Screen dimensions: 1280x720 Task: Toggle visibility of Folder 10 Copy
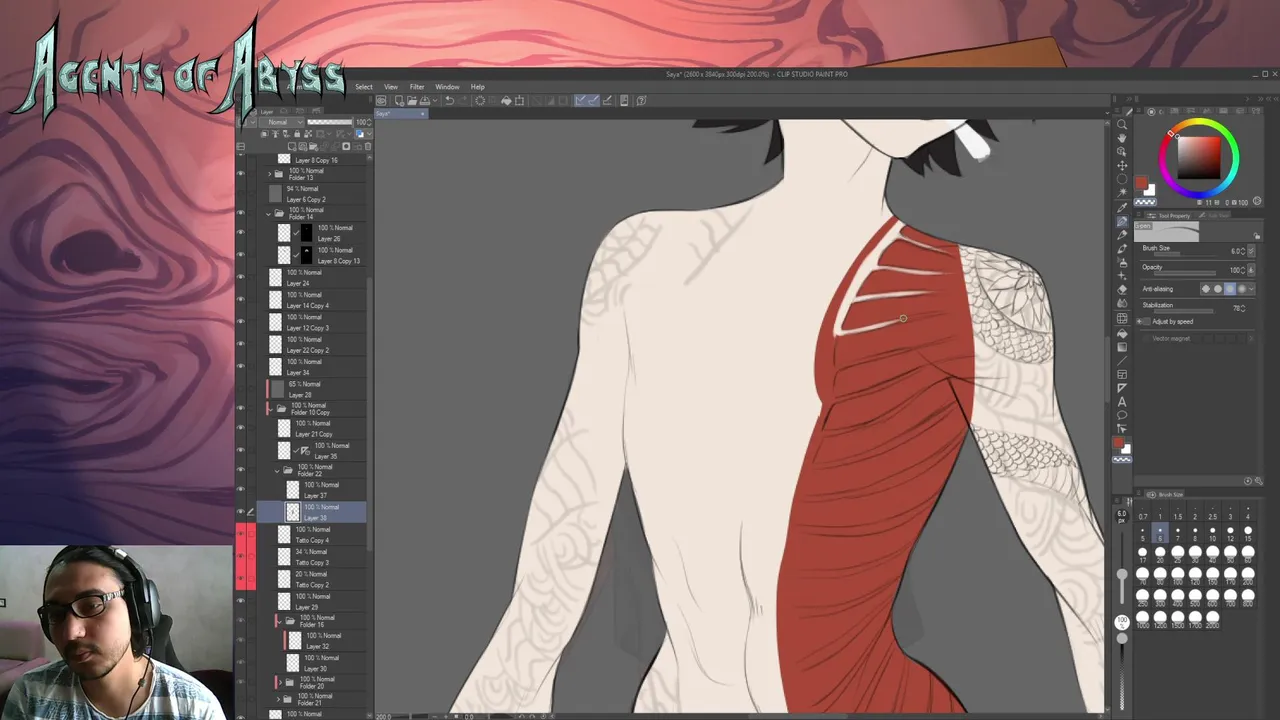pyautogui.click(x=240, y=408)
